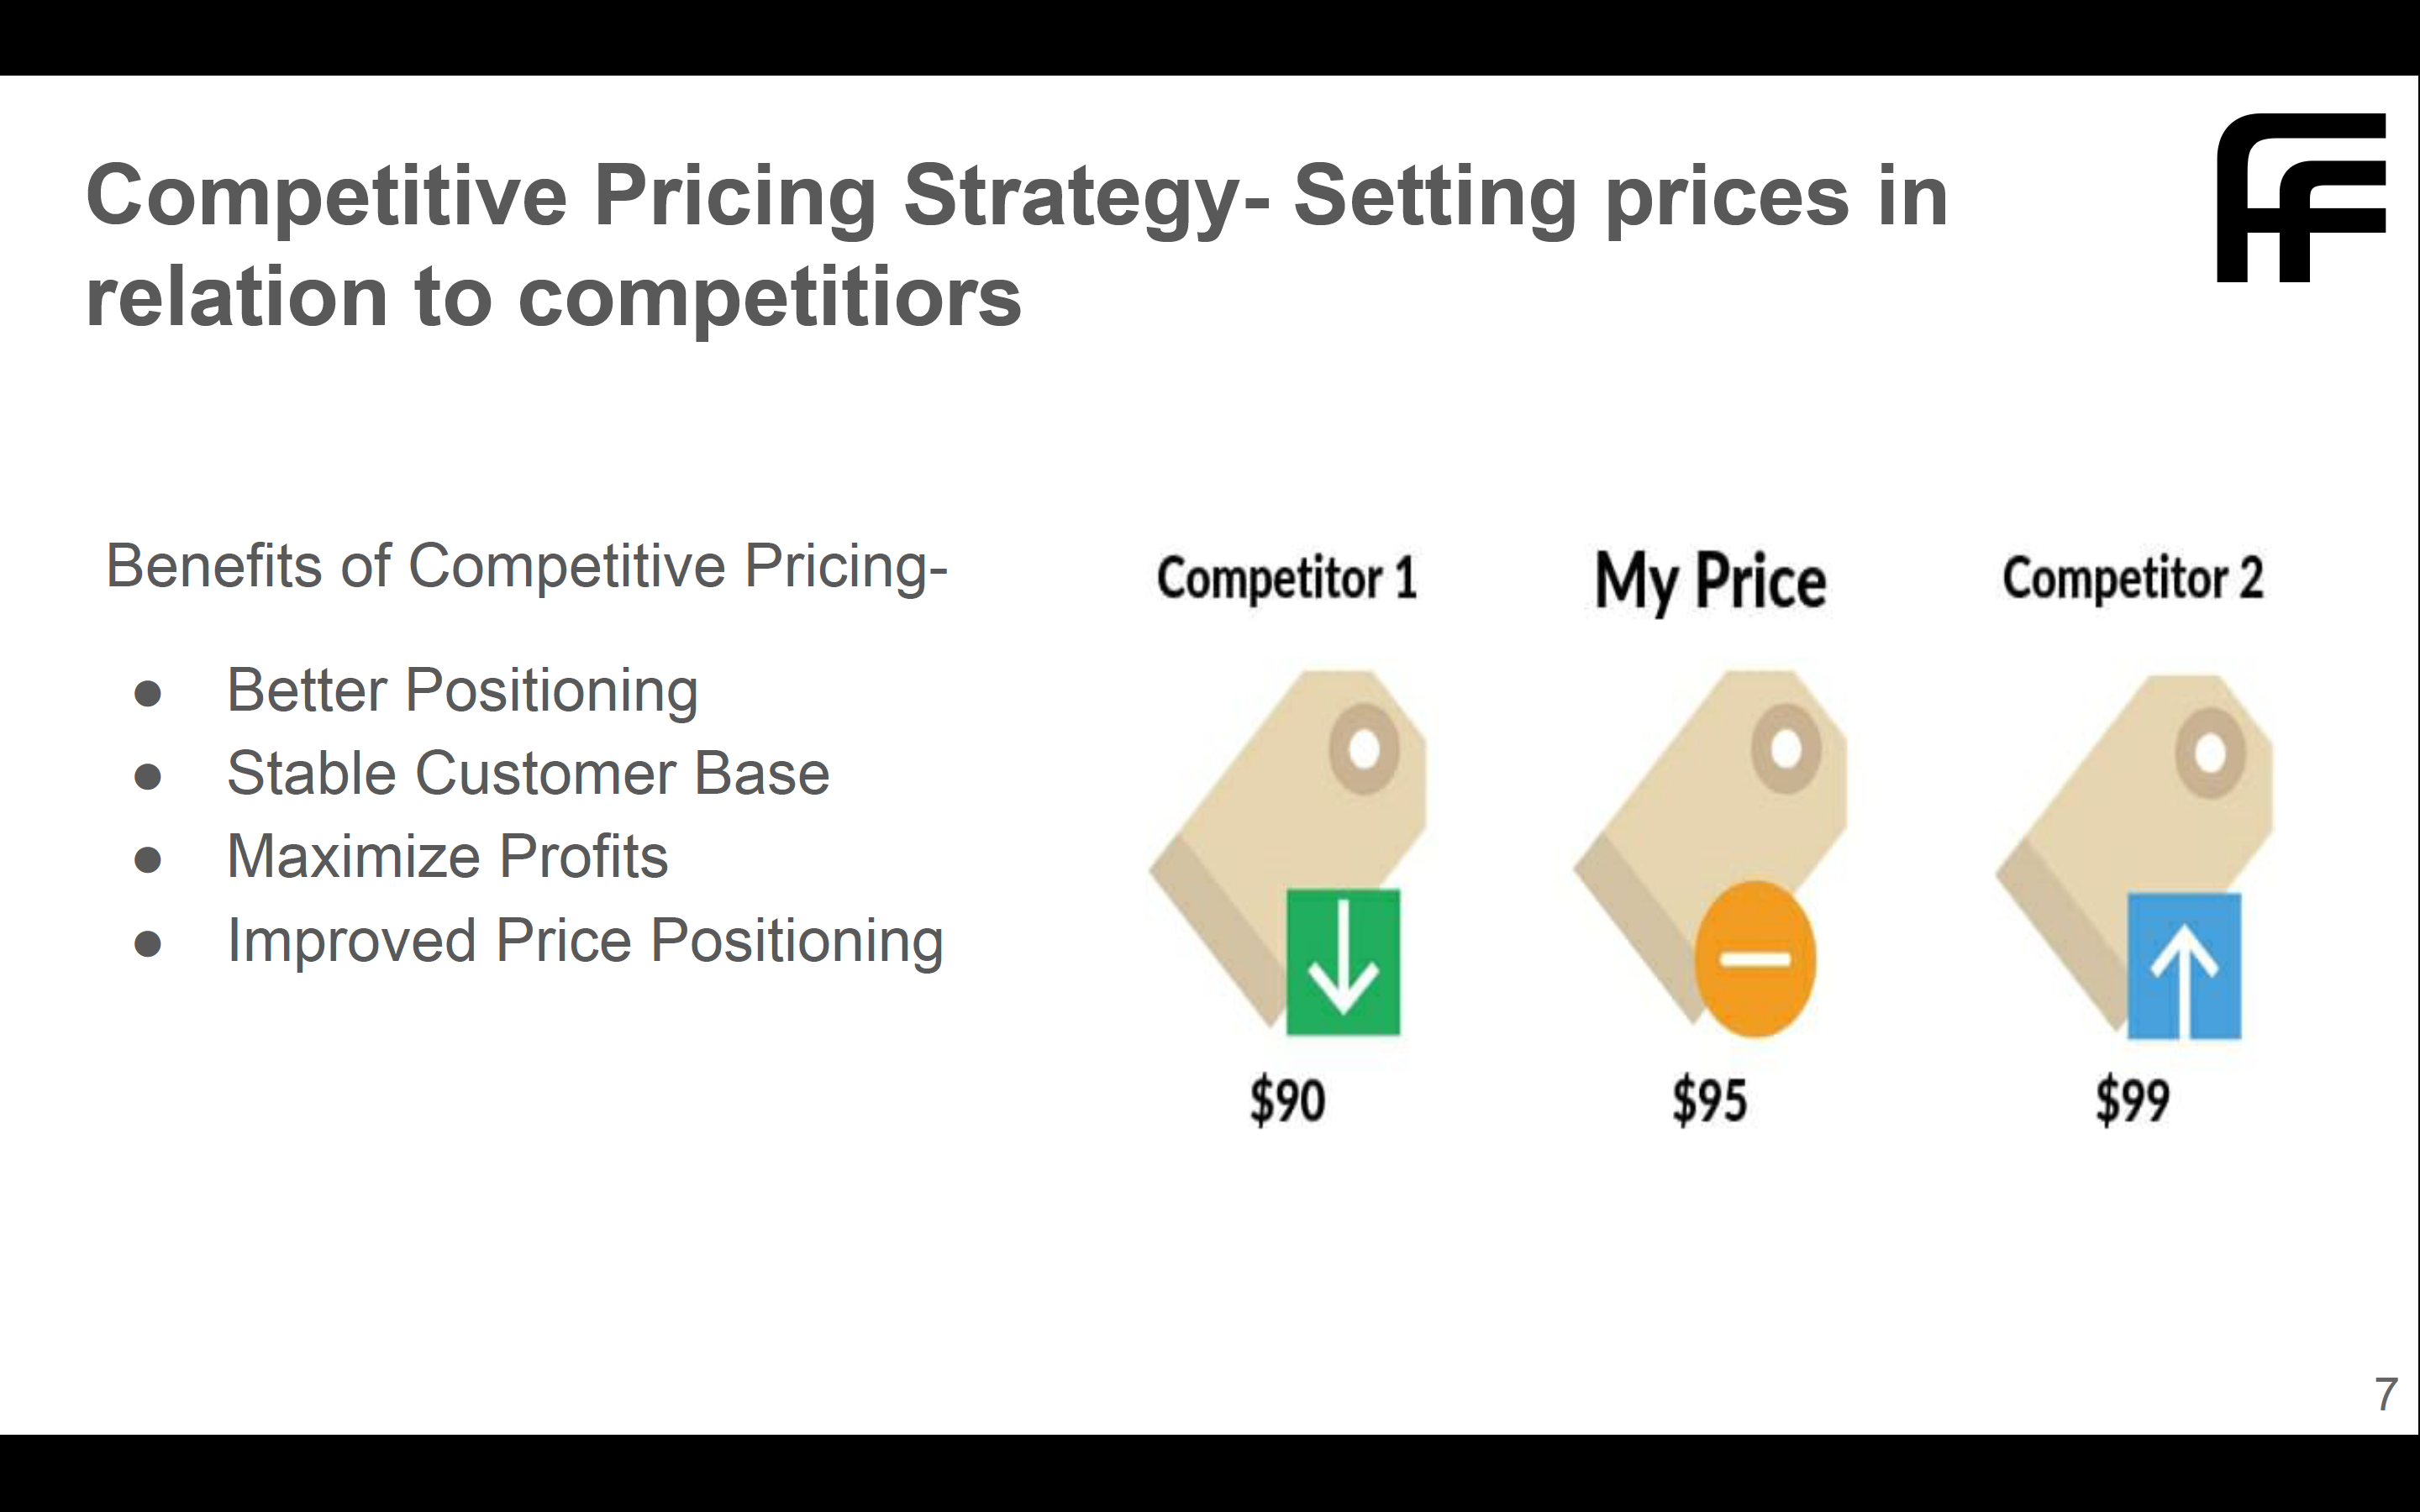Click the $90 price text
This screenshot has width=2420, height=1512.
1287,1100
